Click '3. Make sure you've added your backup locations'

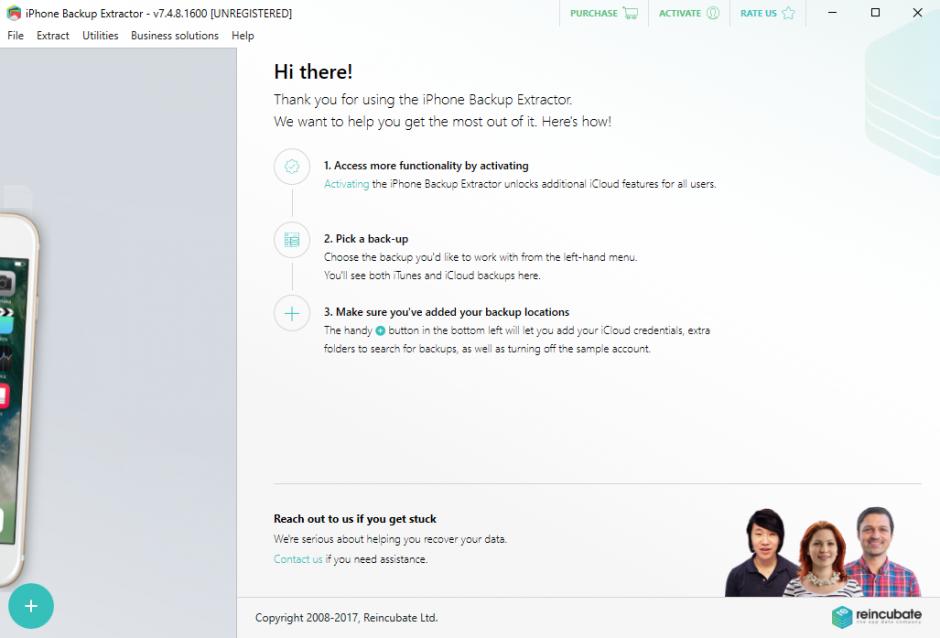tap(447, 312)
